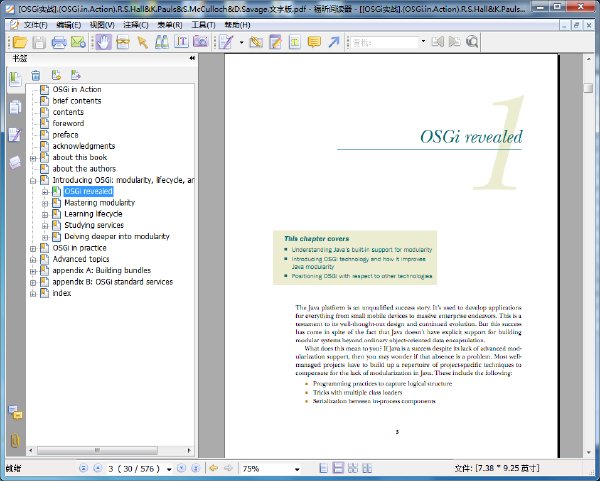The height and width of the screenshot is (481, 600).
Task: Select the Hand tool in toolbar
Action: (103, 42)
